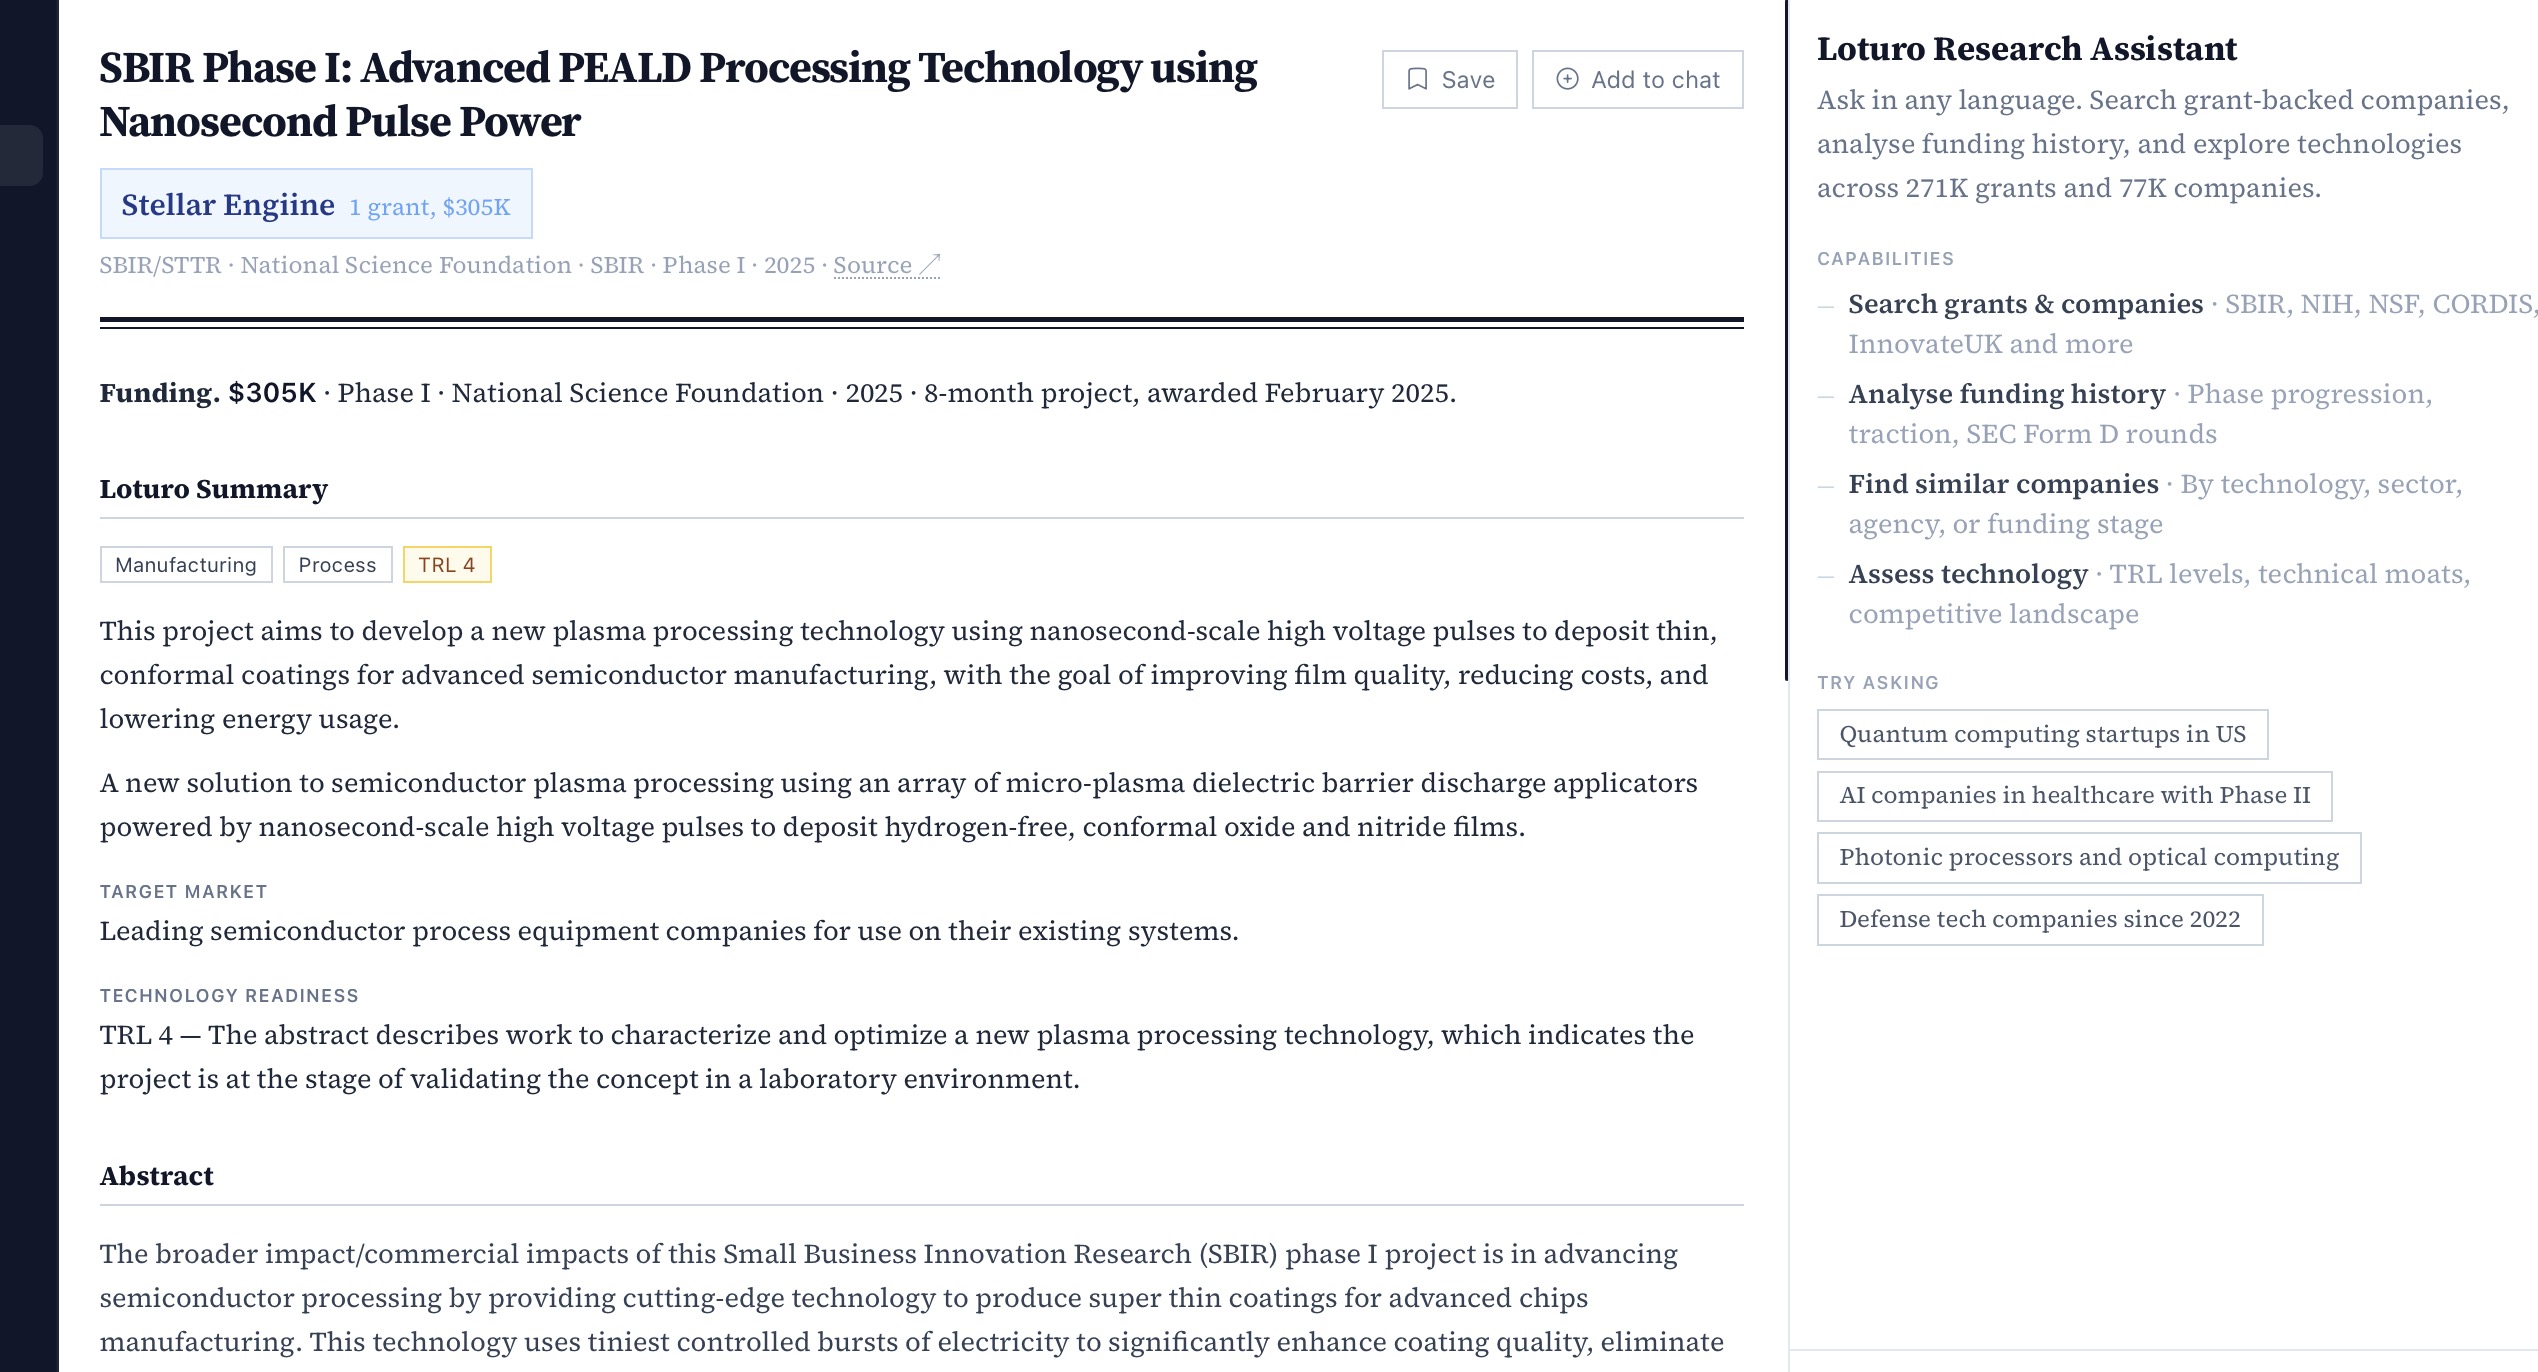The image size is (2538, 1372).
Task: Try AI companies in healthcare with Phase II
Action: (x=2074, y=796)
